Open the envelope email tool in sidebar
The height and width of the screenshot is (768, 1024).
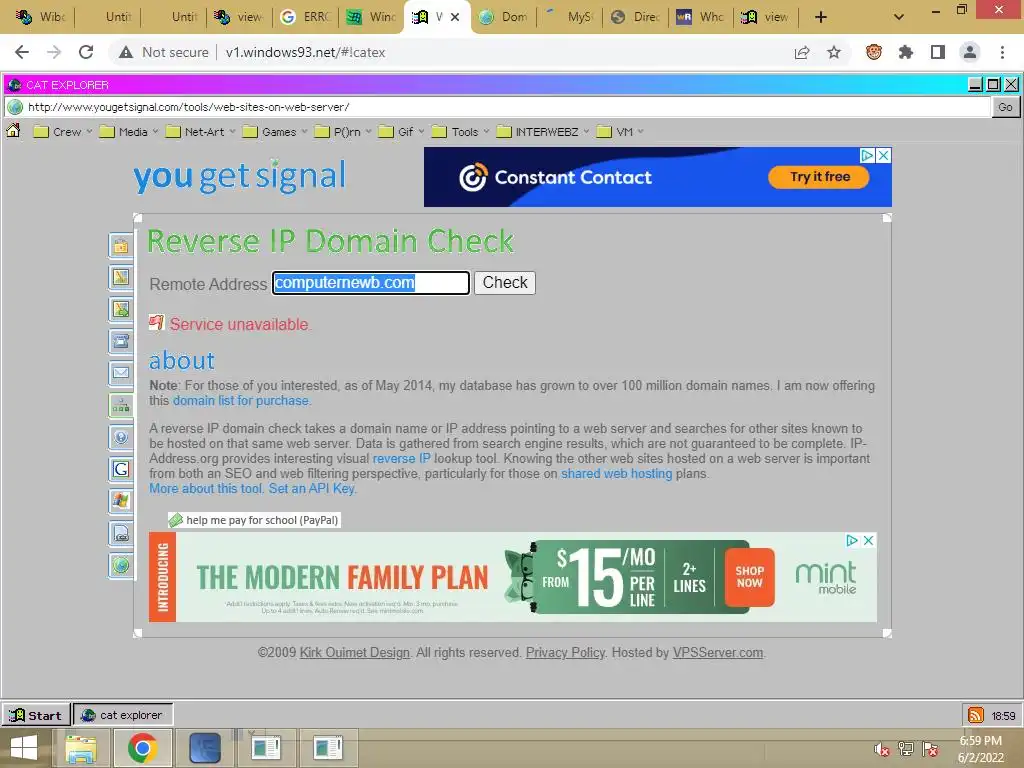[121, 373]
